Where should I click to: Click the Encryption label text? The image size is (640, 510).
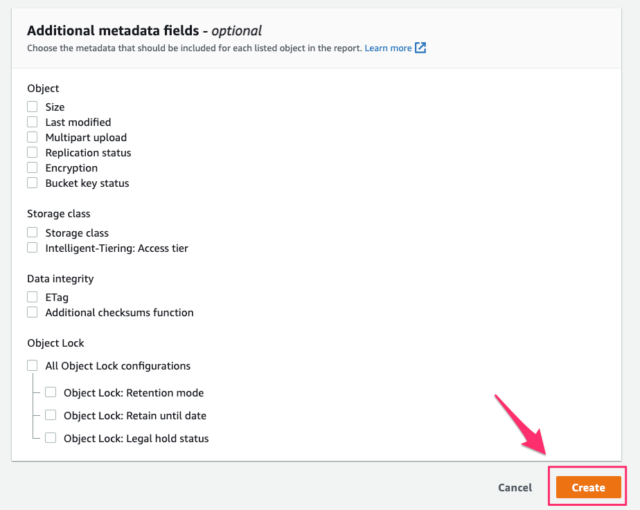click(x=71, y=168)
